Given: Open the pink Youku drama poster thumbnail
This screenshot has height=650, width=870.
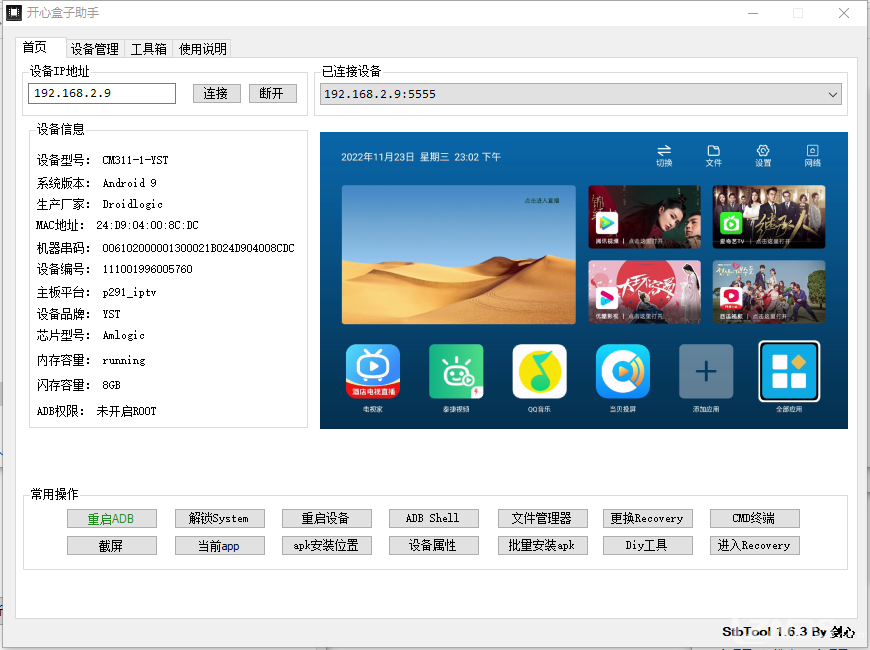Looking at the screenshot, I should pos(644,291).
